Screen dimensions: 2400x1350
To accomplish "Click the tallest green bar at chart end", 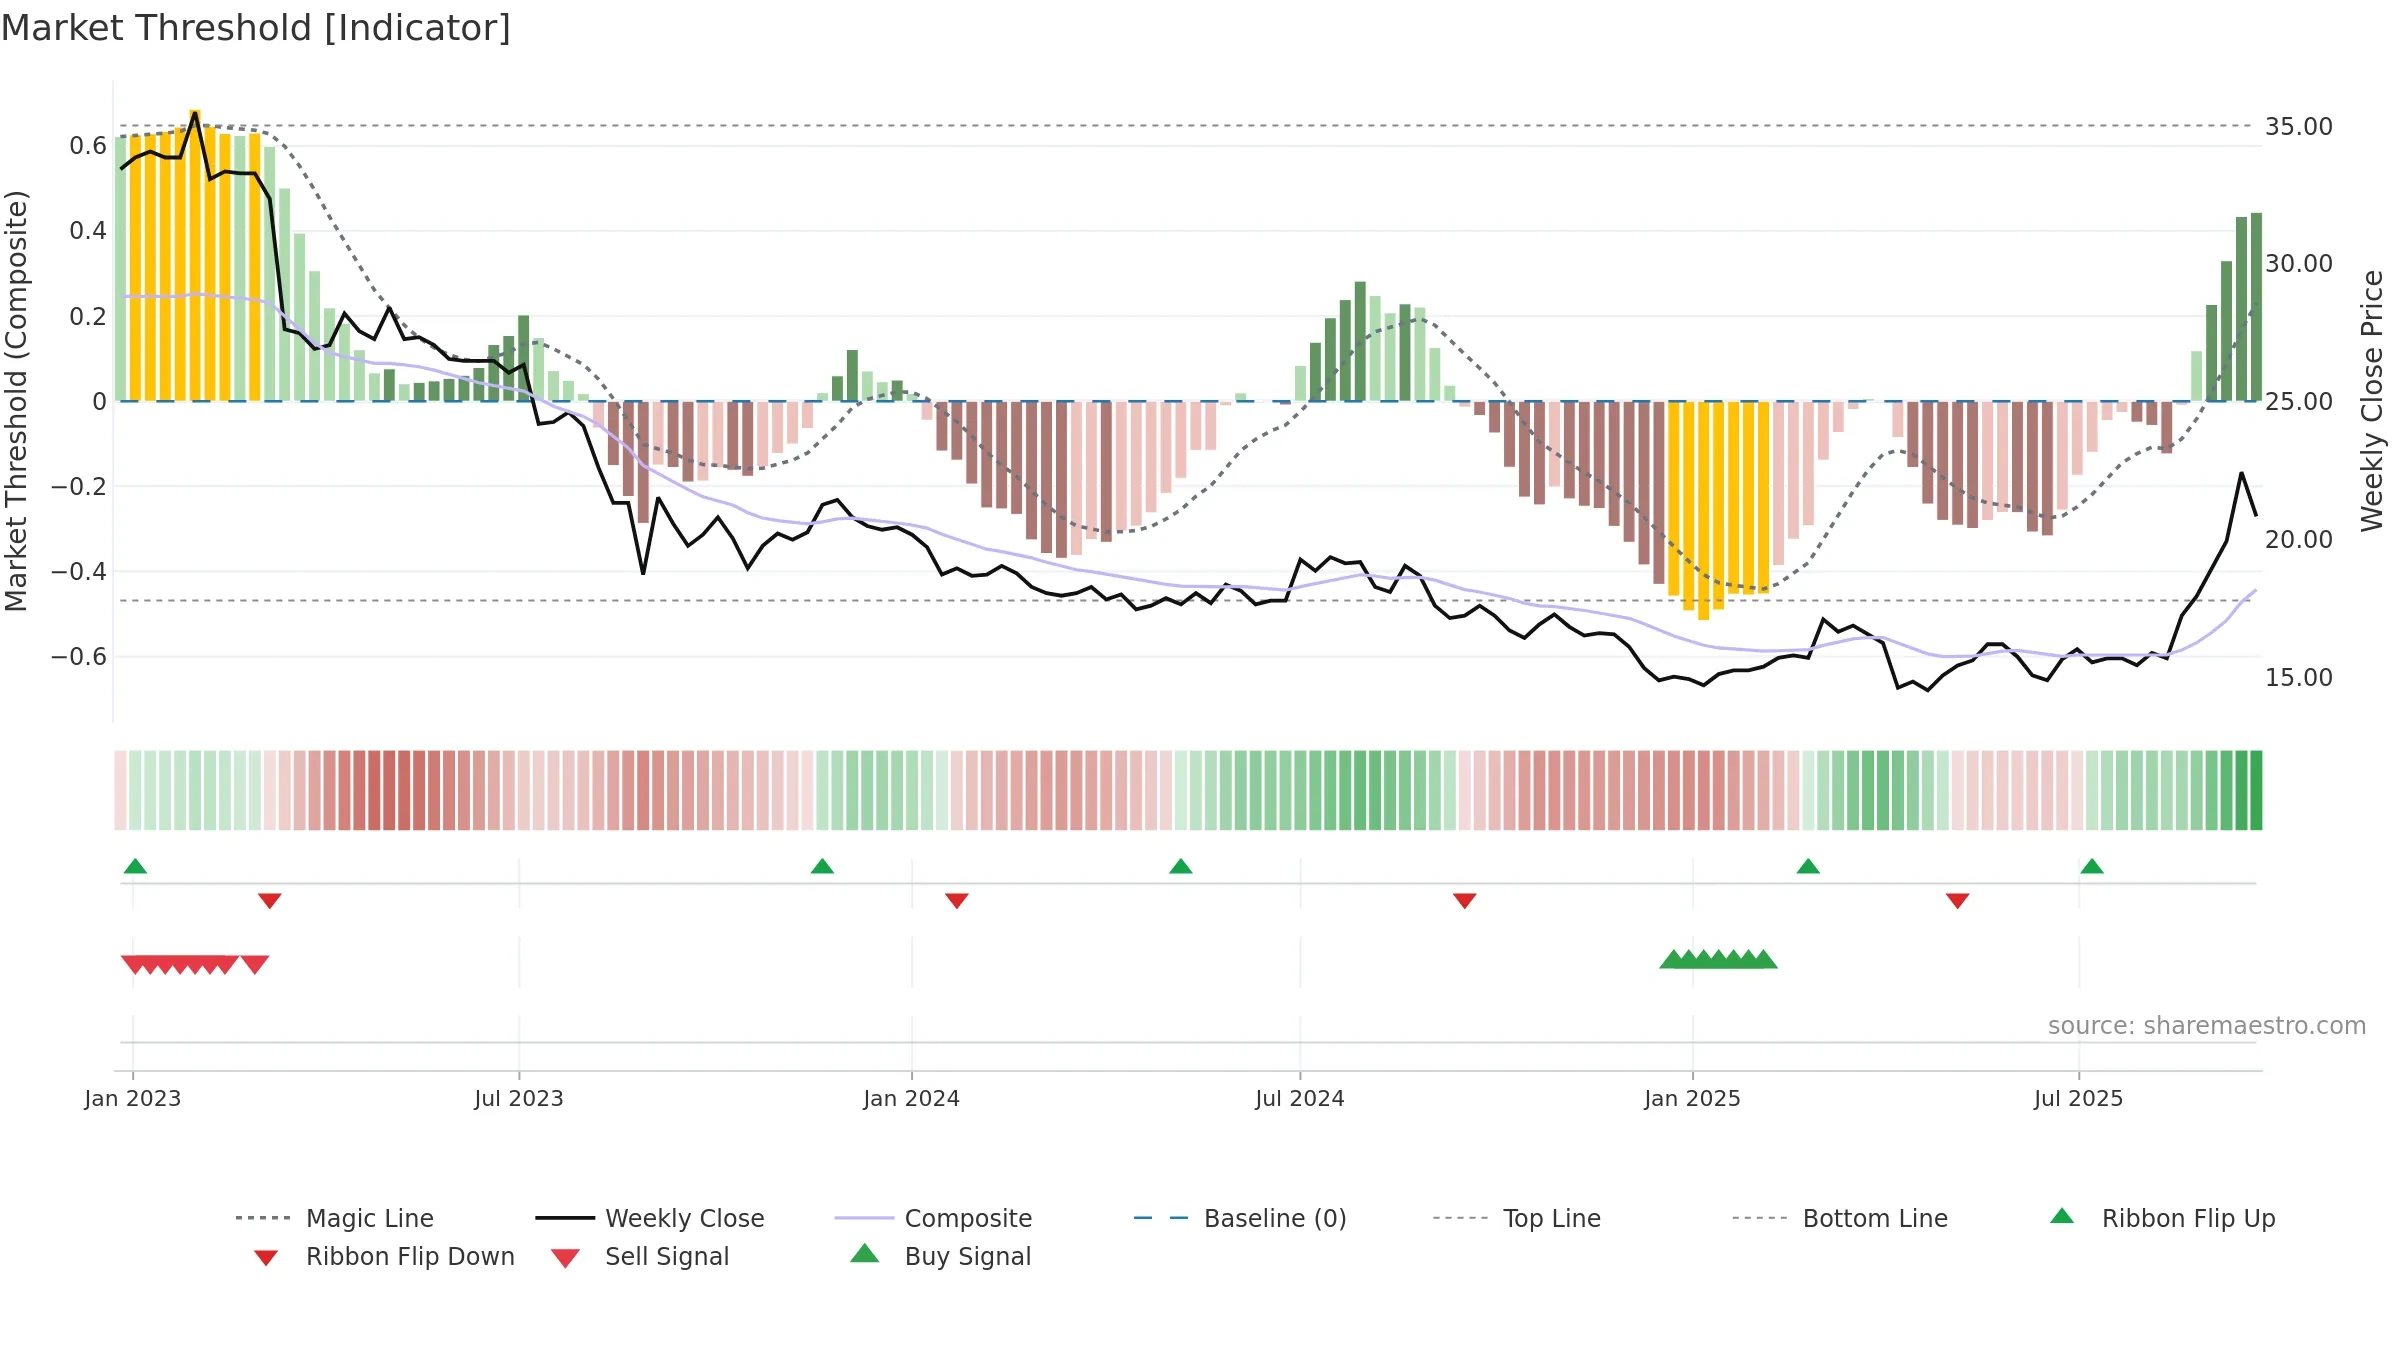I will 2257,307.
